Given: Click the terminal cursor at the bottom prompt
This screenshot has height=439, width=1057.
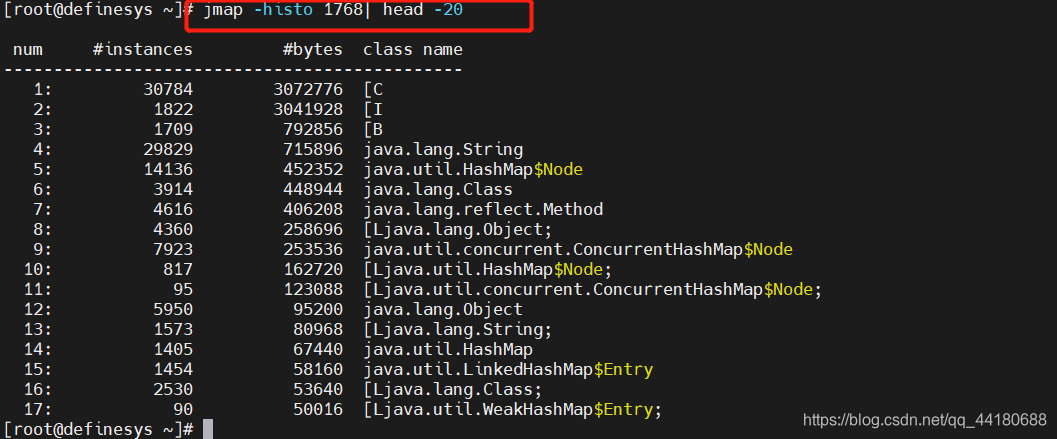Looking at the screenshot, I should [x=208, y=429].
